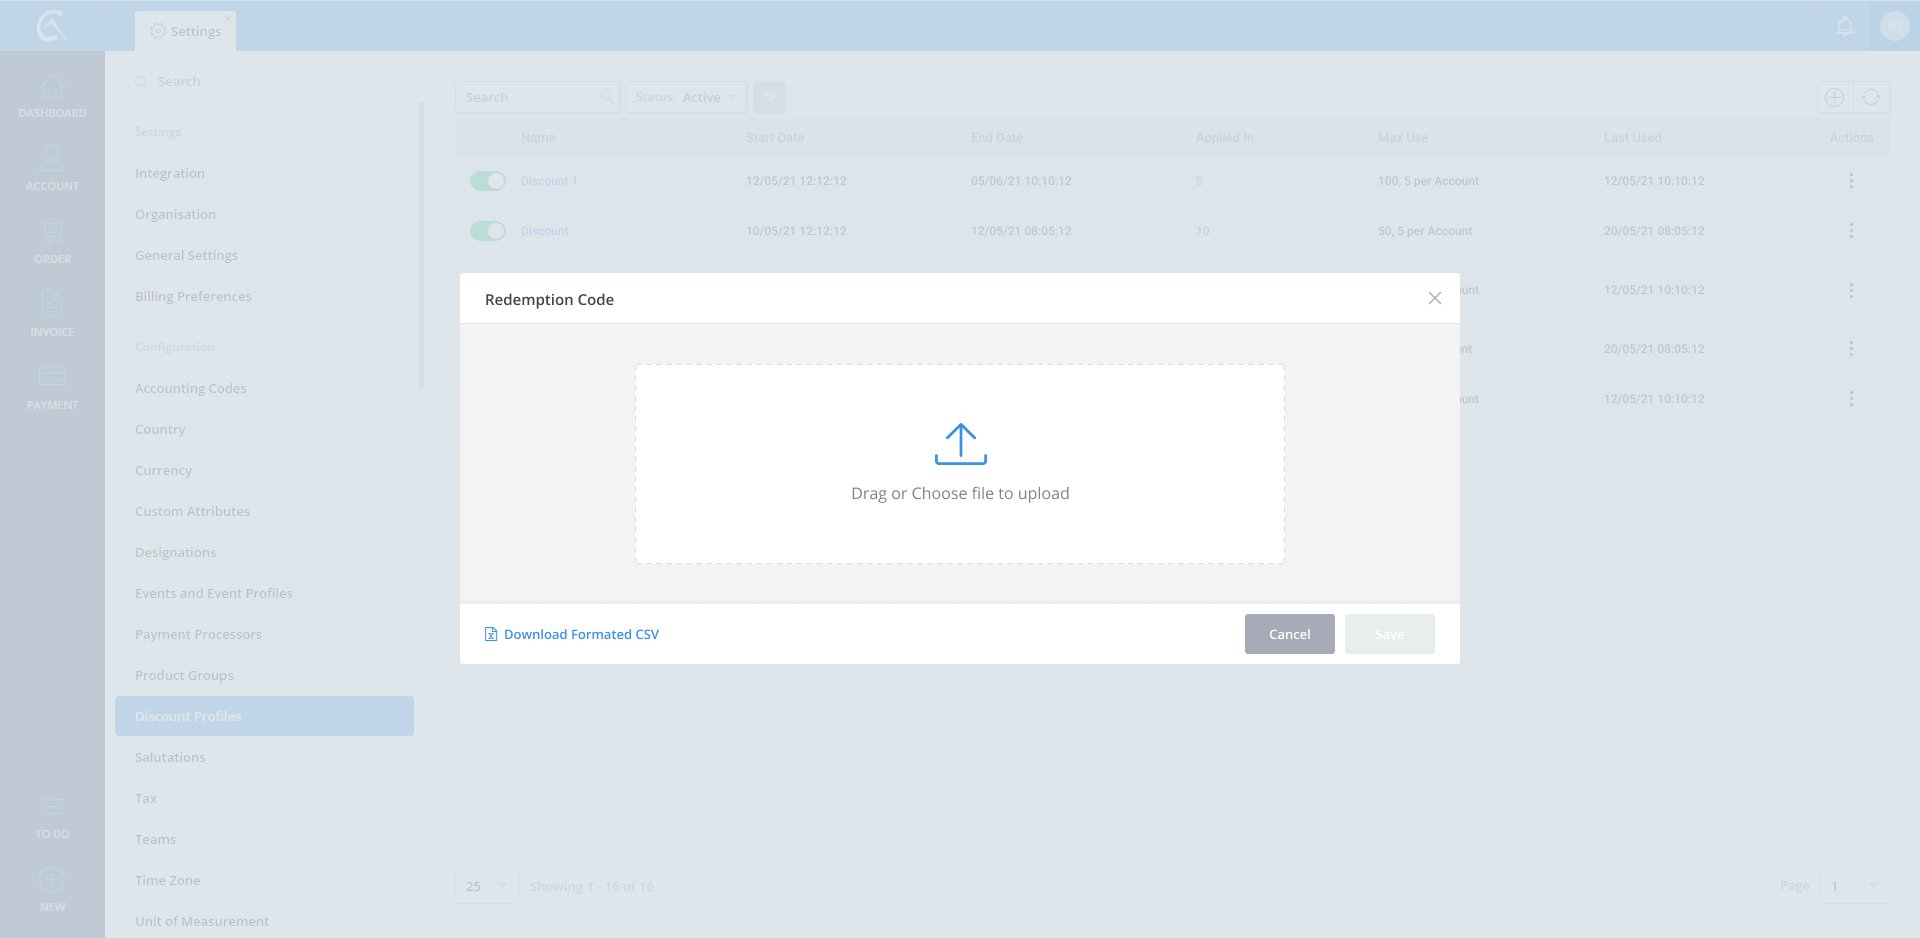Click the settings sidebar Search field
This screenshot has width=1920, height=938.
coord(265,82)
